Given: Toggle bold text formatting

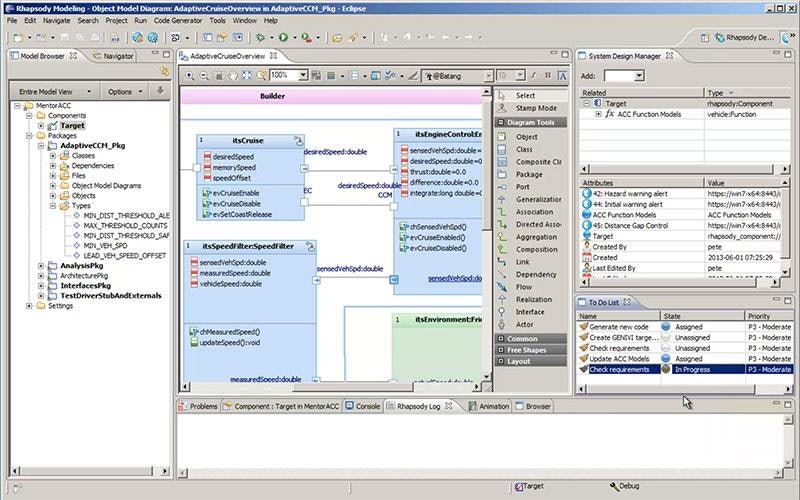Looking at the screenshot, I should pyautogui.click(x=548, y=76).
